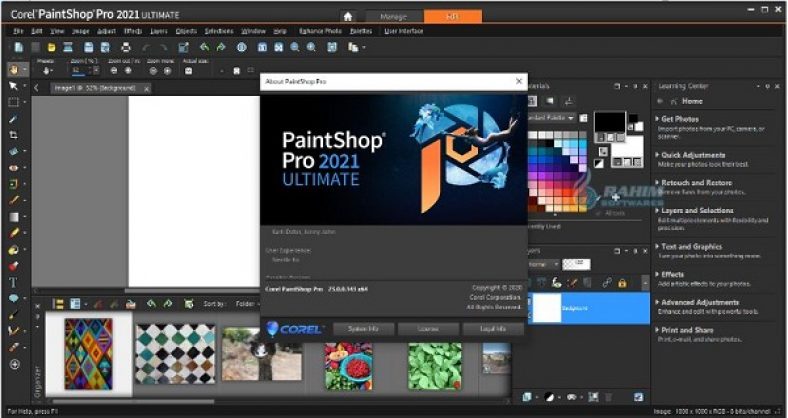Select the colorful diamond pattern thumbnail
Image resolution: width=788 pixels, height=418 pixels.
pyautogui.click(x=88, y=354)
